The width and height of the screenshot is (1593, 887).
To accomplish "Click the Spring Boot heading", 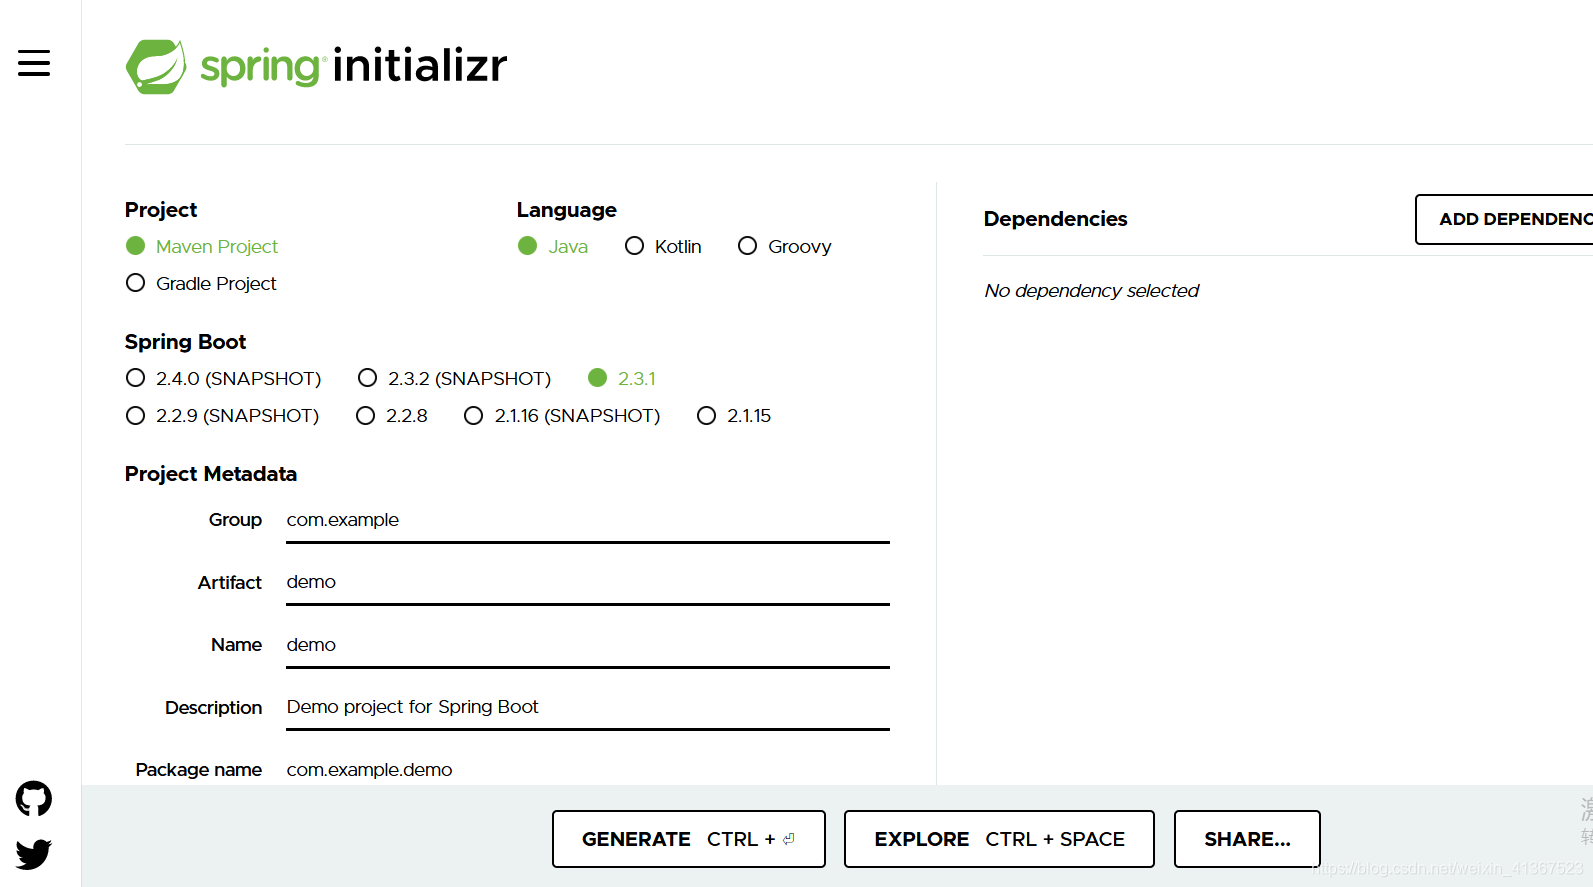I will click(x=185, y=342).
